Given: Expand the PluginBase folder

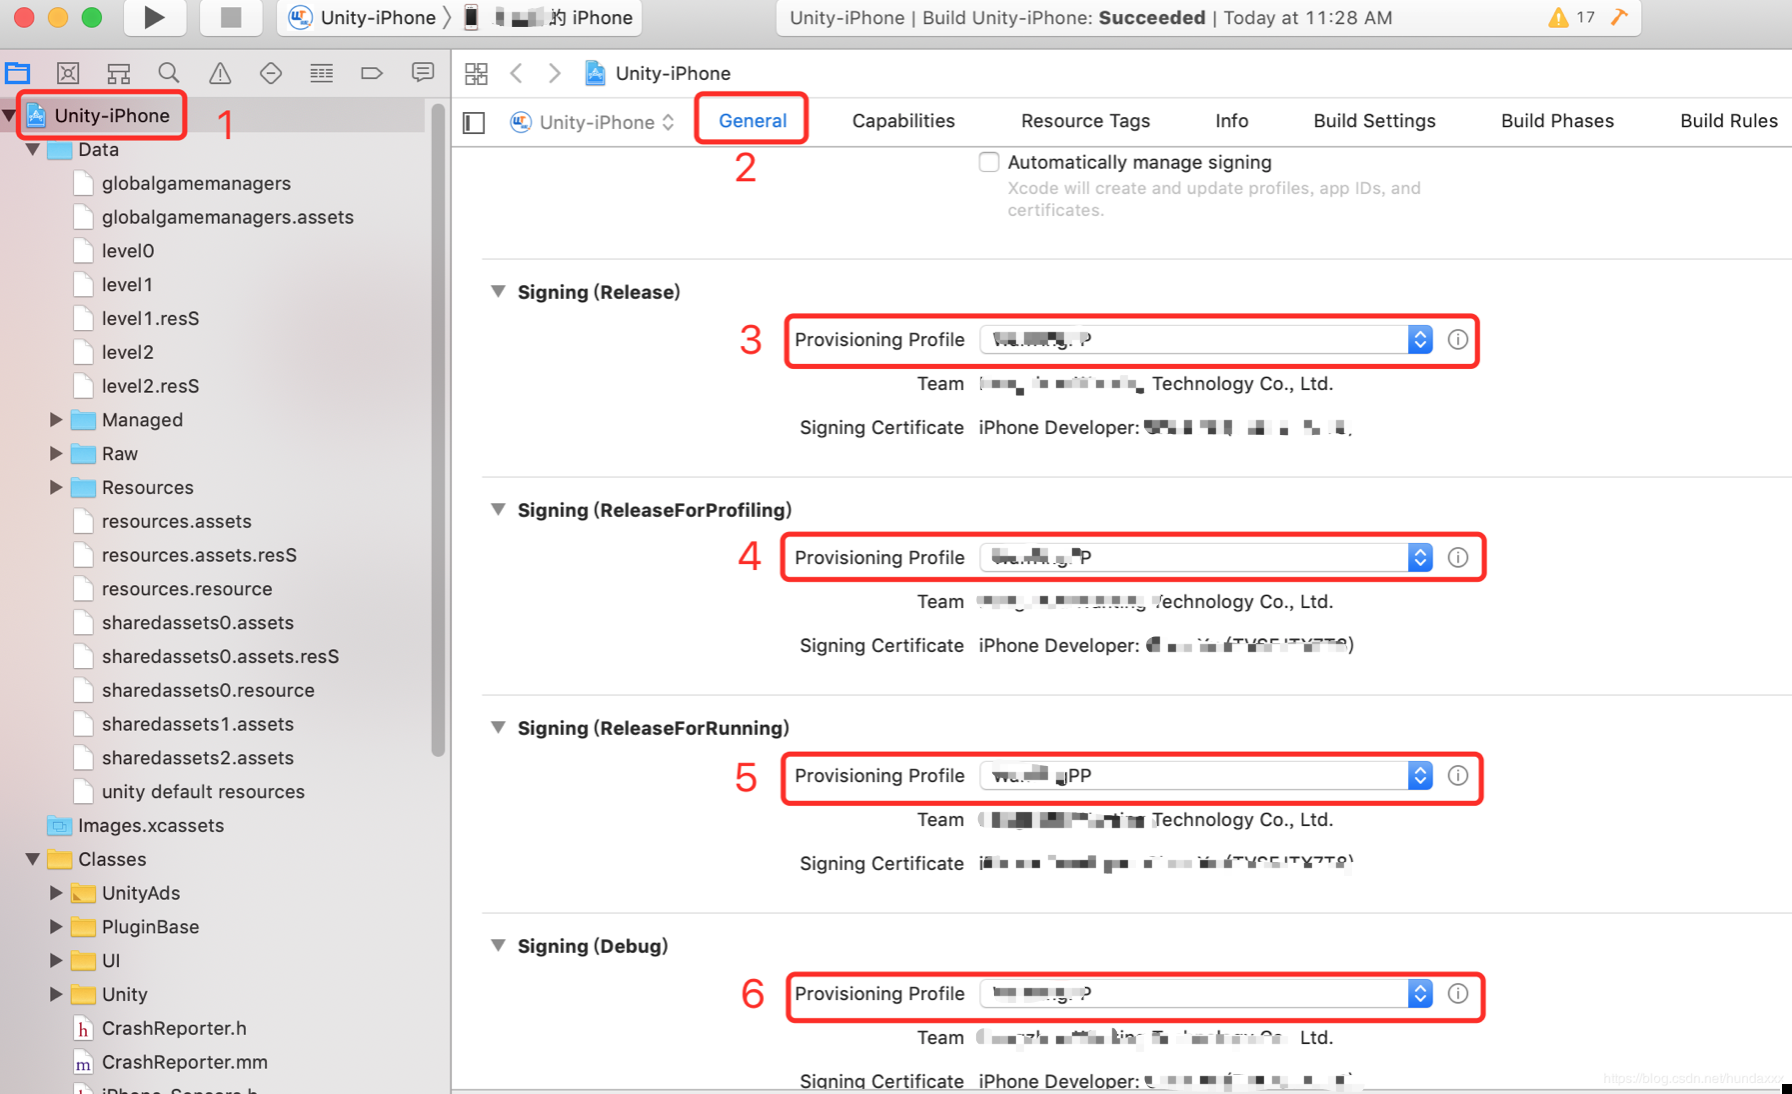Looking at the screenshot, I should click(57, 927).
